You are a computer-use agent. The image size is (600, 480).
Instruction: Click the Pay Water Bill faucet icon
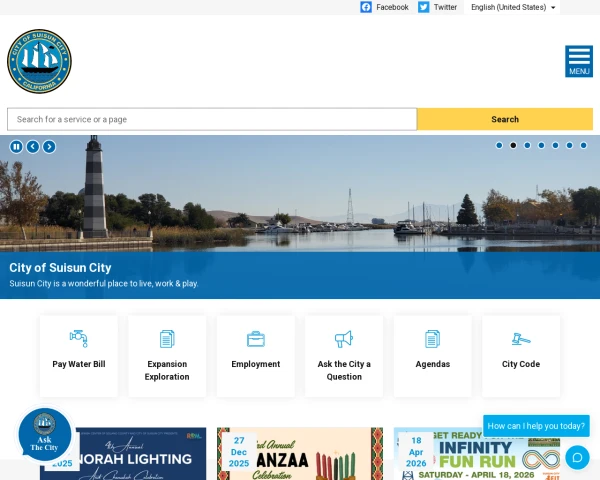tap(78, 338)
